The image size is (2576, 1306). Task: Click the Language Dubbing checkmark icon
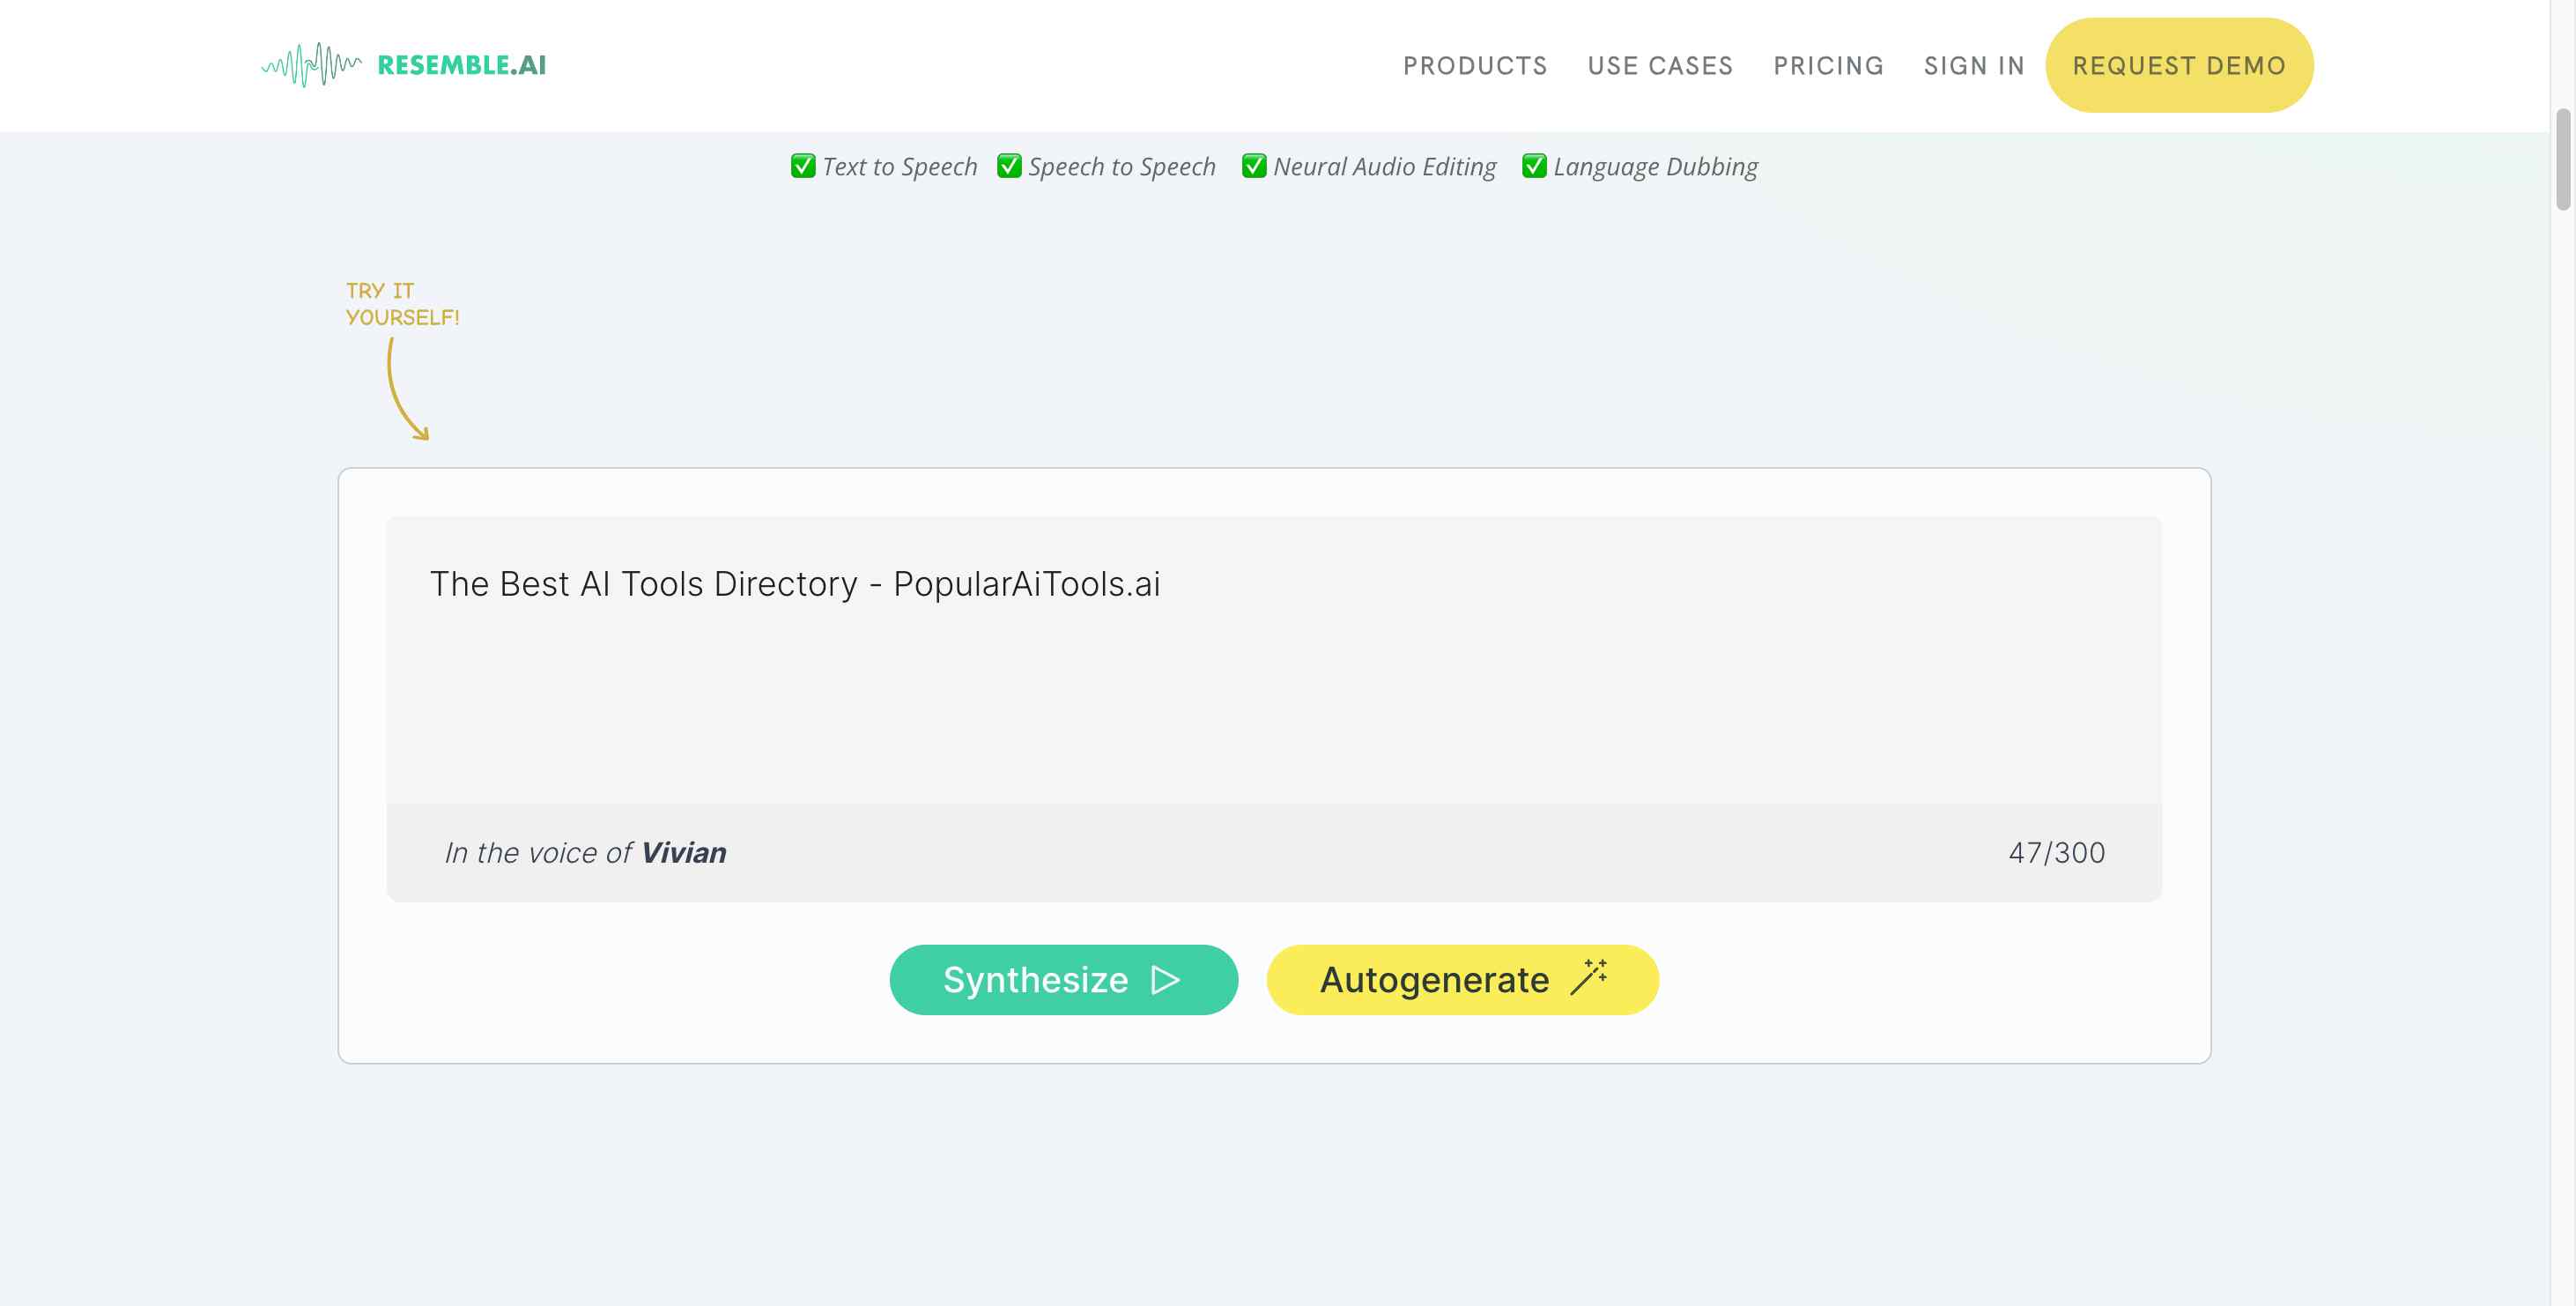click(x=1534, y=166)
